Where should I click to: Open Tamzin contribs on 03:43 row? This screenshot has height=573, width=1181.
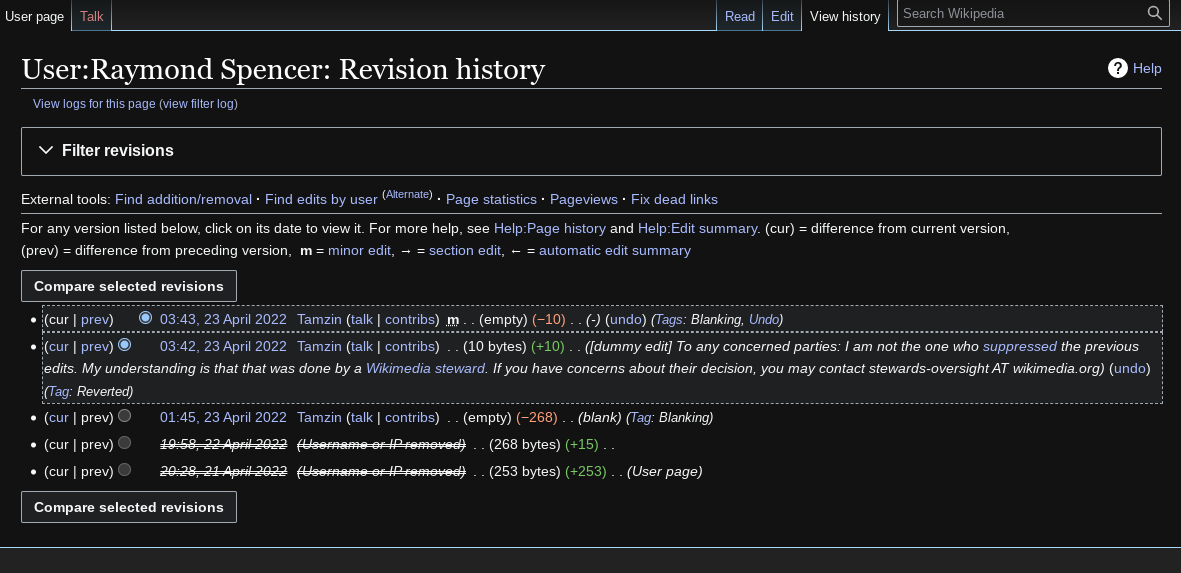[x=409, y=319]
